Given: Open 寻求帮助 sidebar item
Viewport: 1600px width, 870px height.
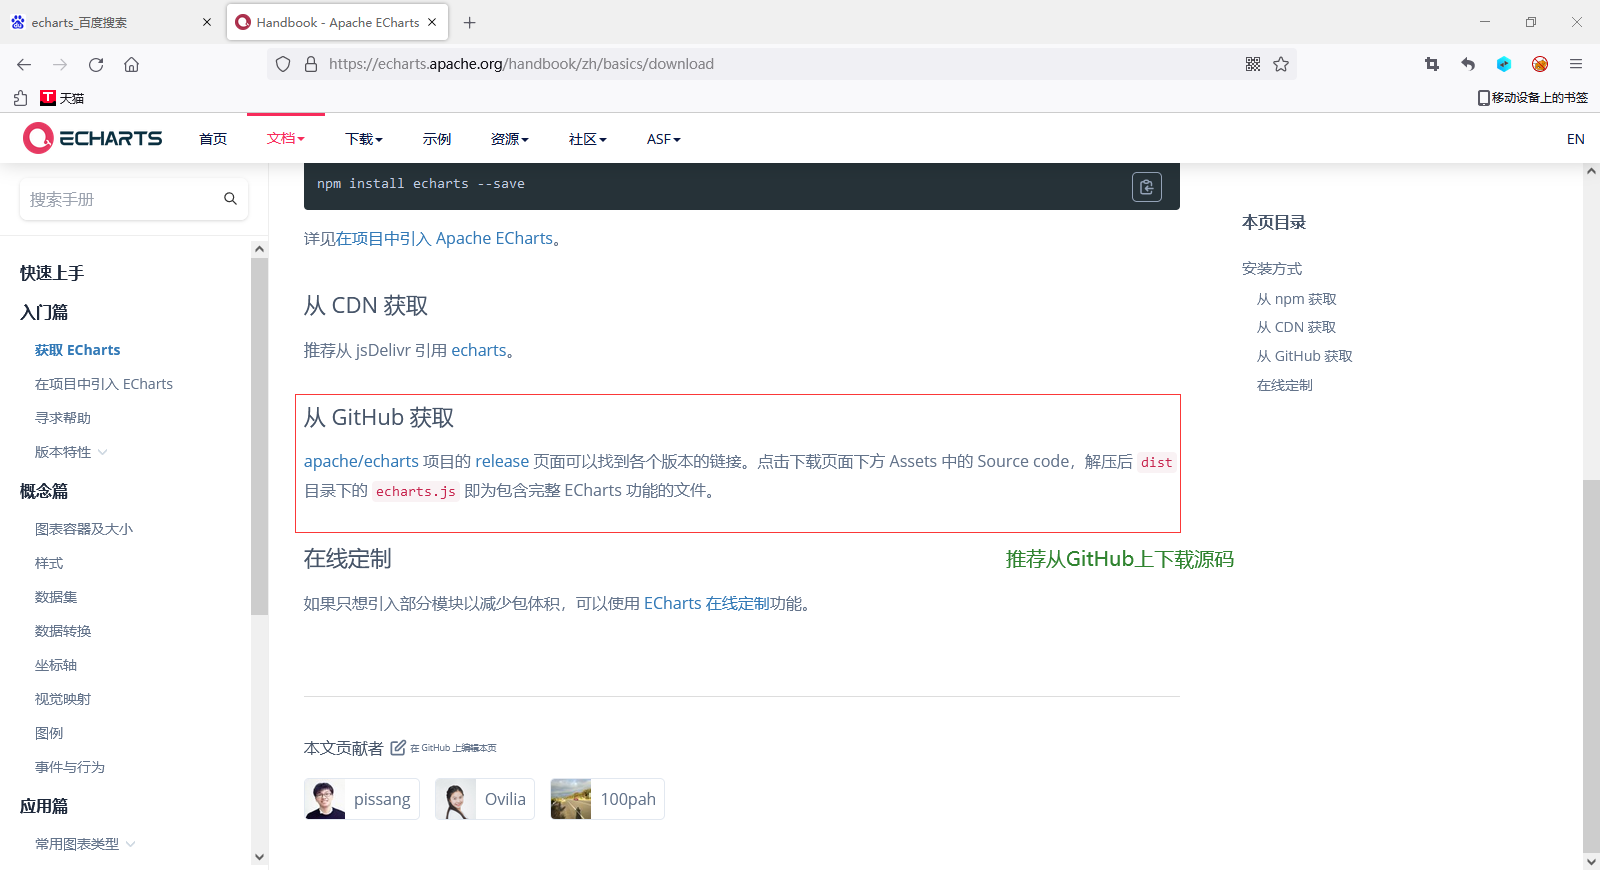Looking at the screenshot, I should [x=63, y=418].
